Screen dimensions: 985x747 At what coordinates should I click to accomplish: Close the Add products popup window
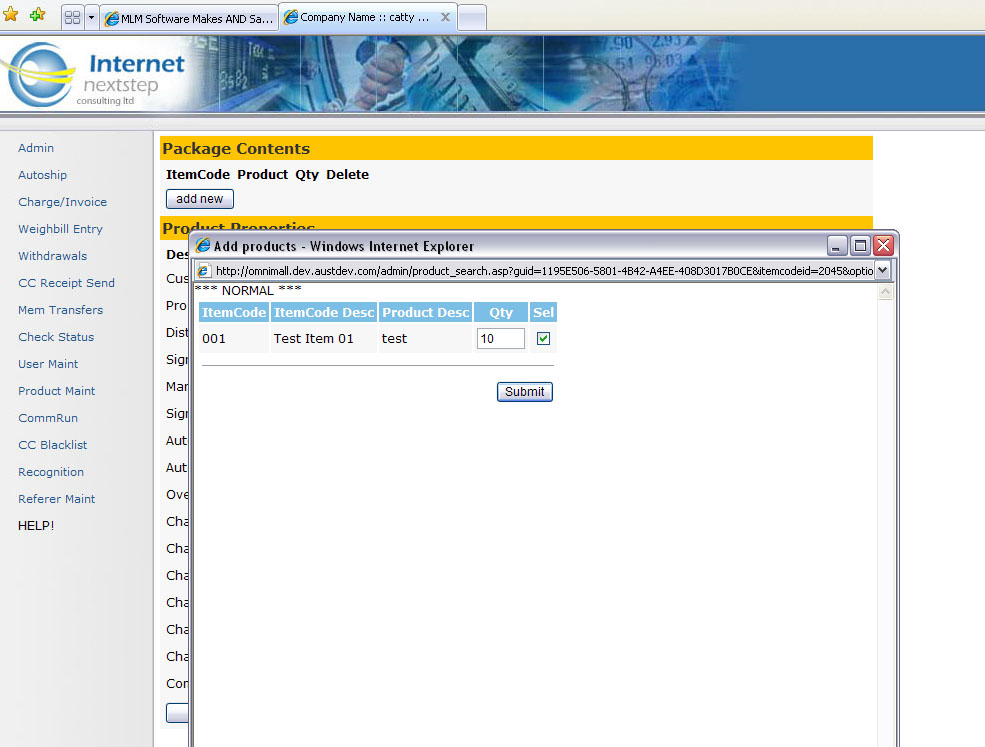tap(882, 245)
